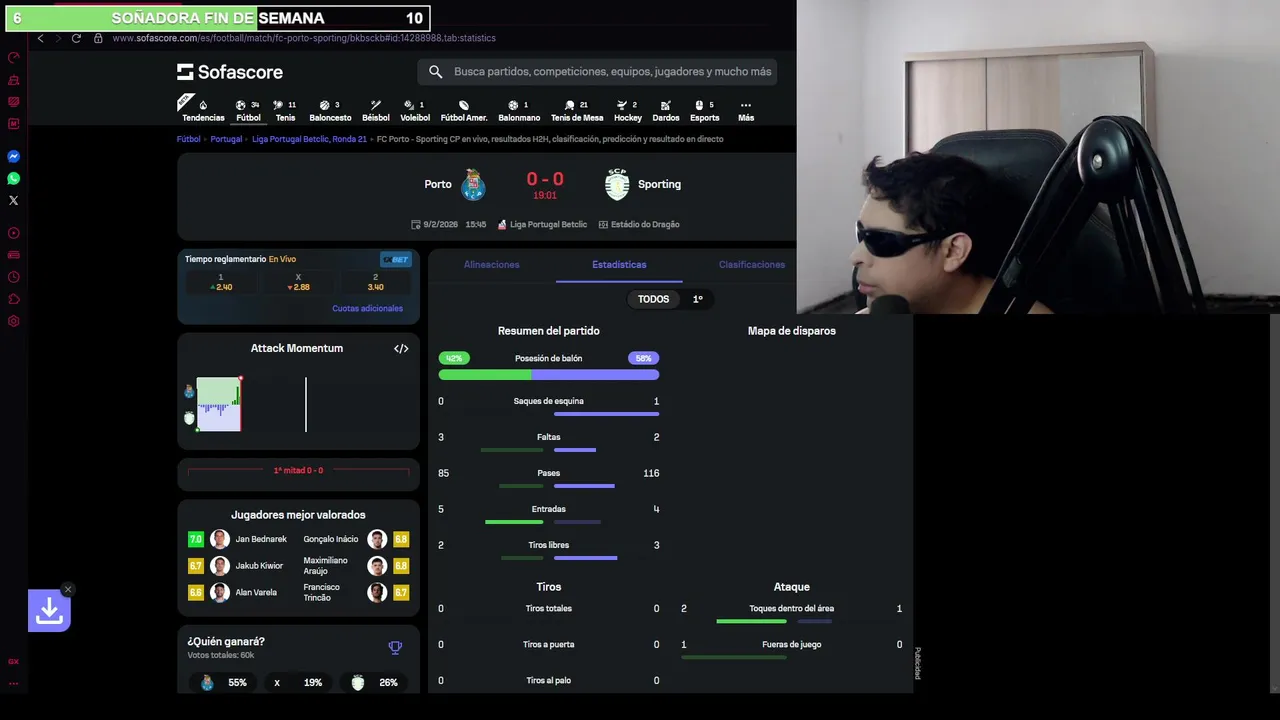Screen dimensions: 1280x720
Task: Open WhatsApp in the browser sidebar
Action: [14, 178]
